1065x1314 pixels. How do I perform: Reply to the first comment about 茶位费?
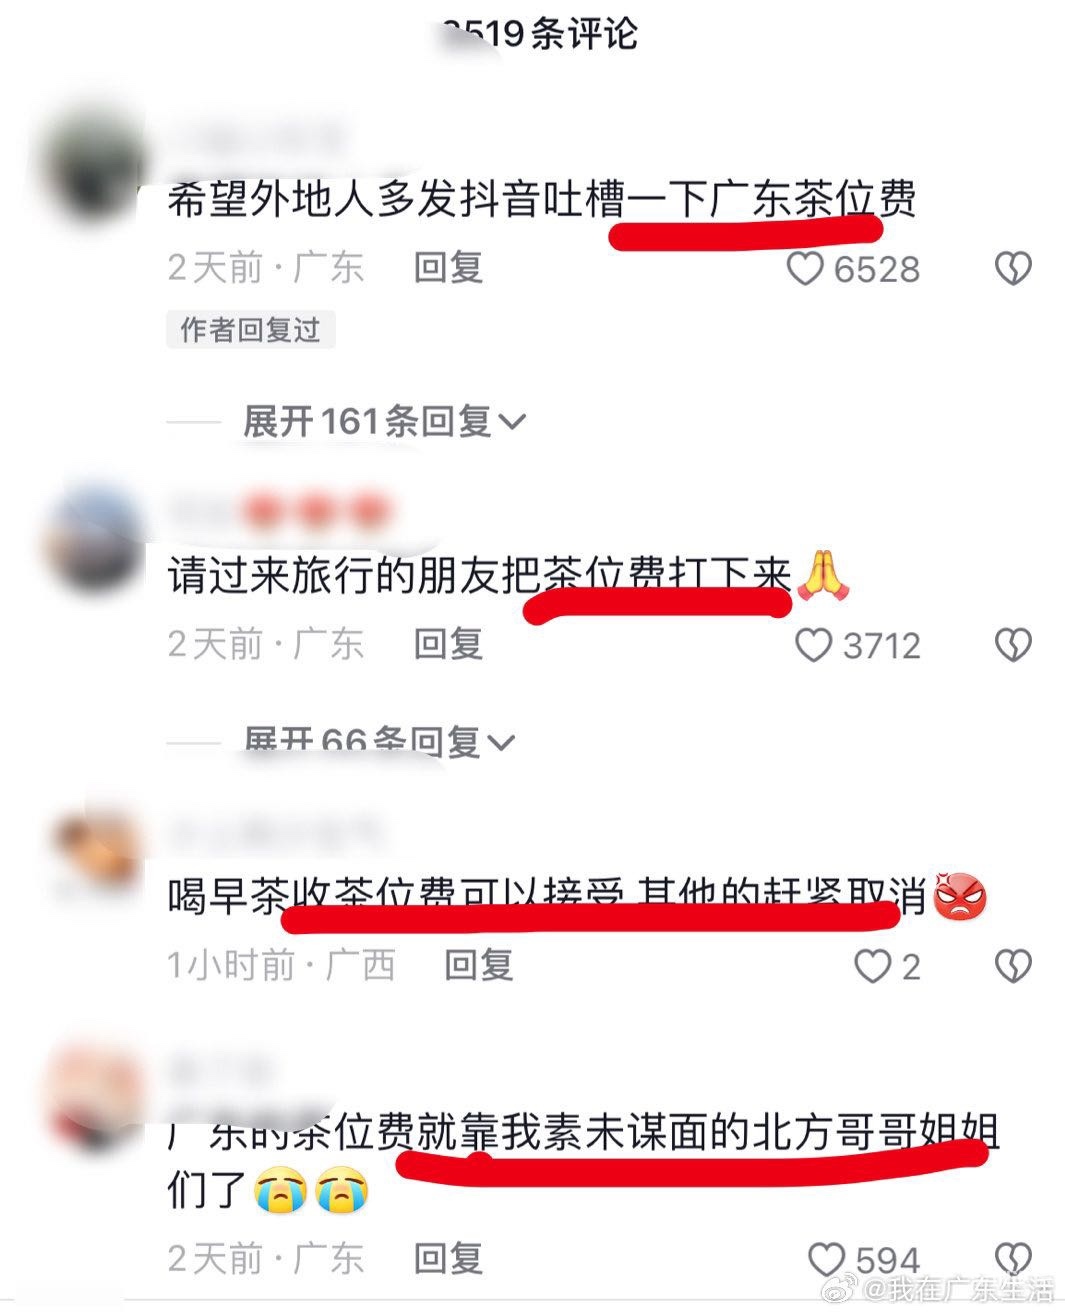point(449,268)
